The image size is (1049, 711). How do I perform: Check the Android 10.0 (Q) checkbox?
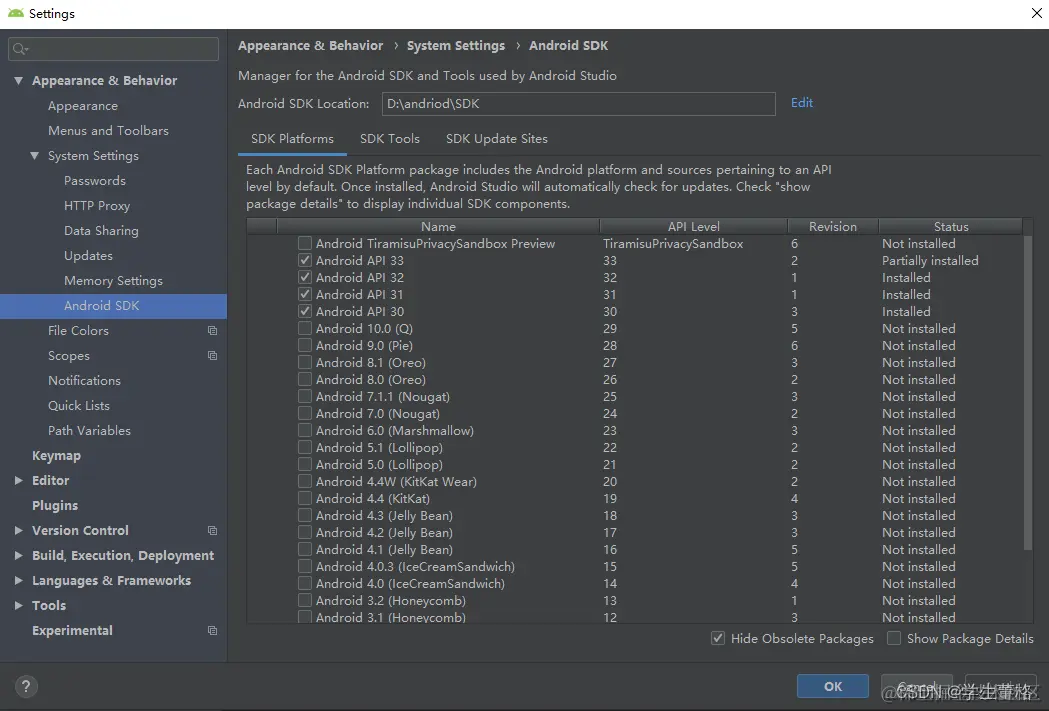(x=304, y=328)
